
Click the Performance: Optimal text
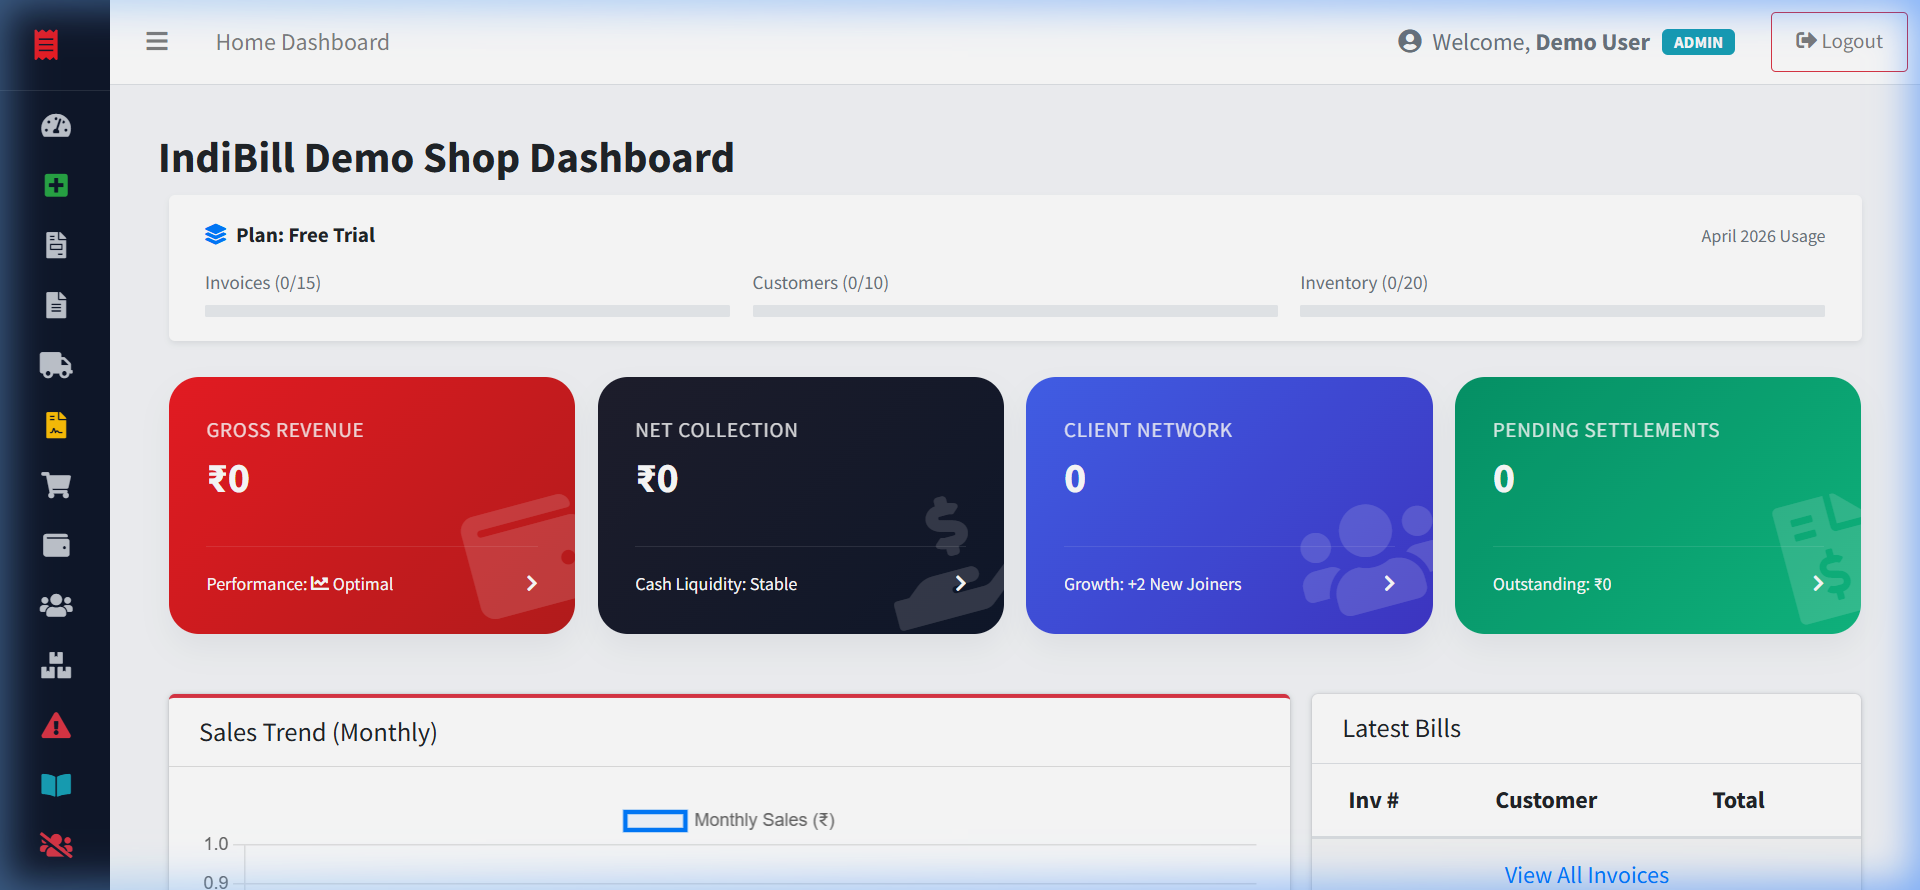tap(300, 584)
